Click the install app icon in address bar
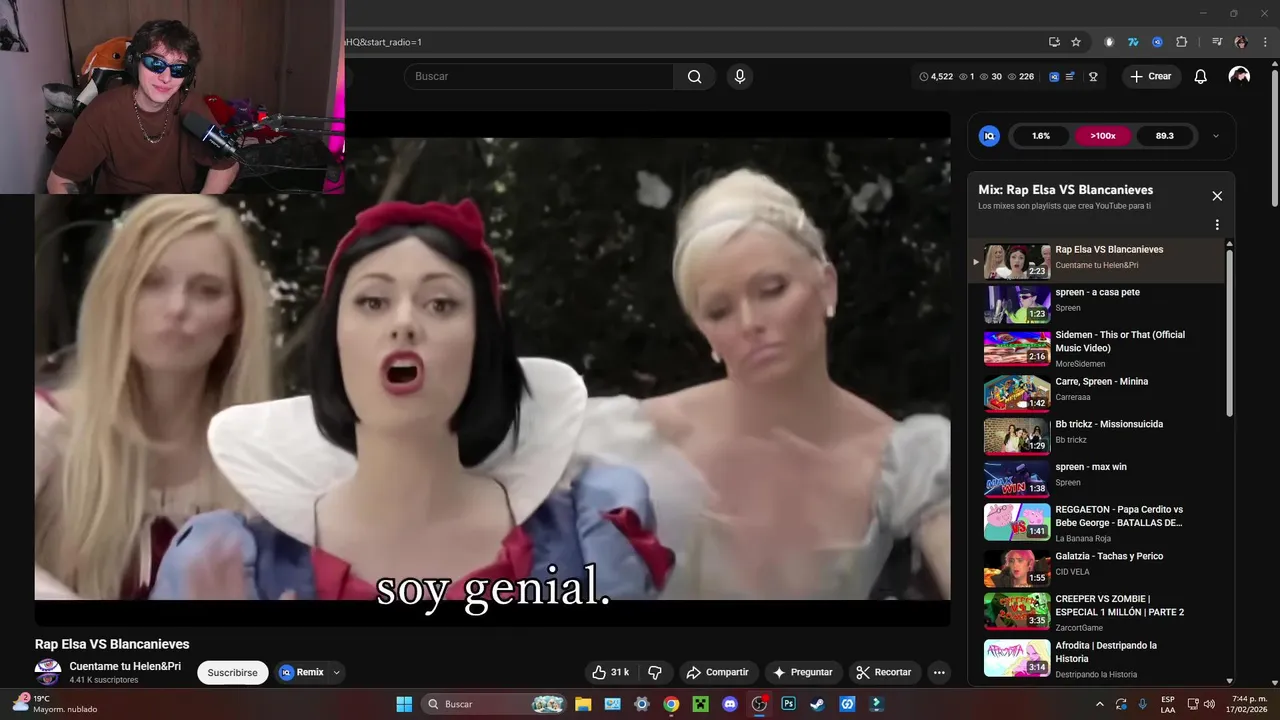The height and width of the screenshot is (720, 1280). 1054,42
